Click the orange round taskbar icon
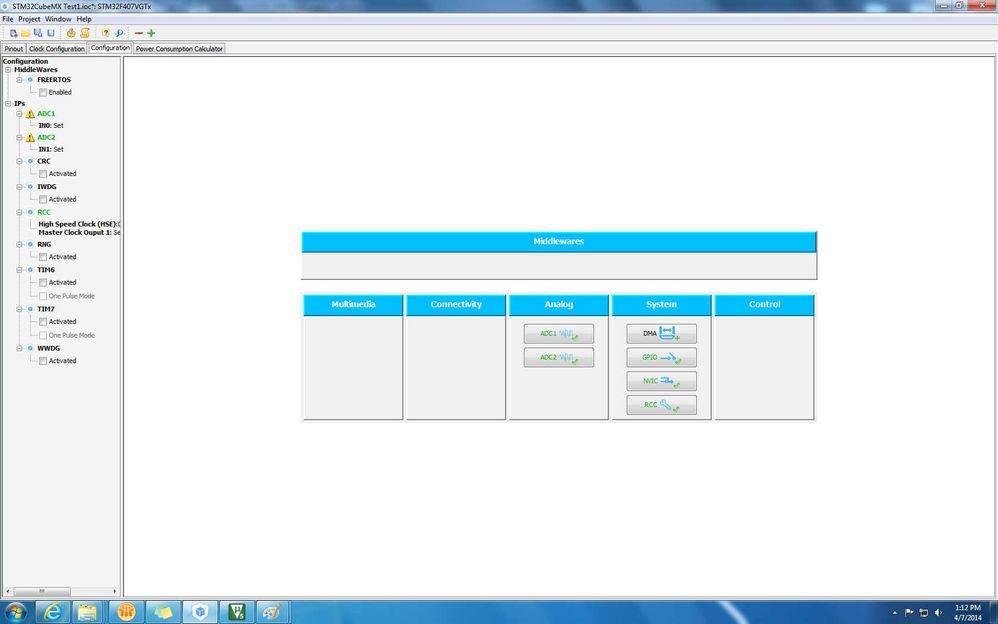998x624 pixels. pos(126,613)
